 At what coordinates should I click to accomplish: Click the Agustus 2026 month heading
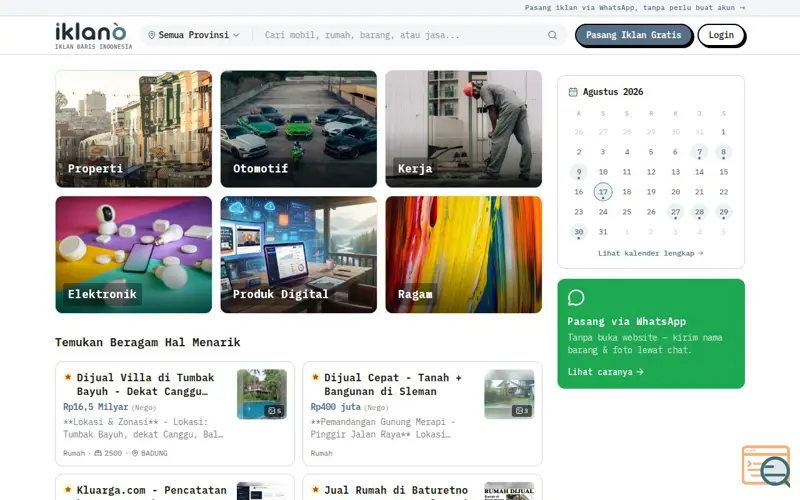(613, 92)
